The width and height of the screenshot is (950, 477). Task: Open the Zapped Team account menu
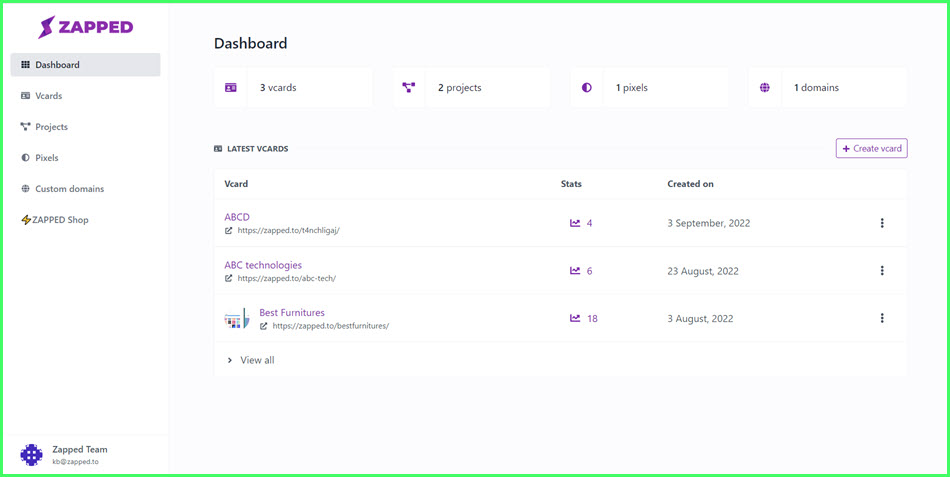pyautogui.click(x=85, y=455)
